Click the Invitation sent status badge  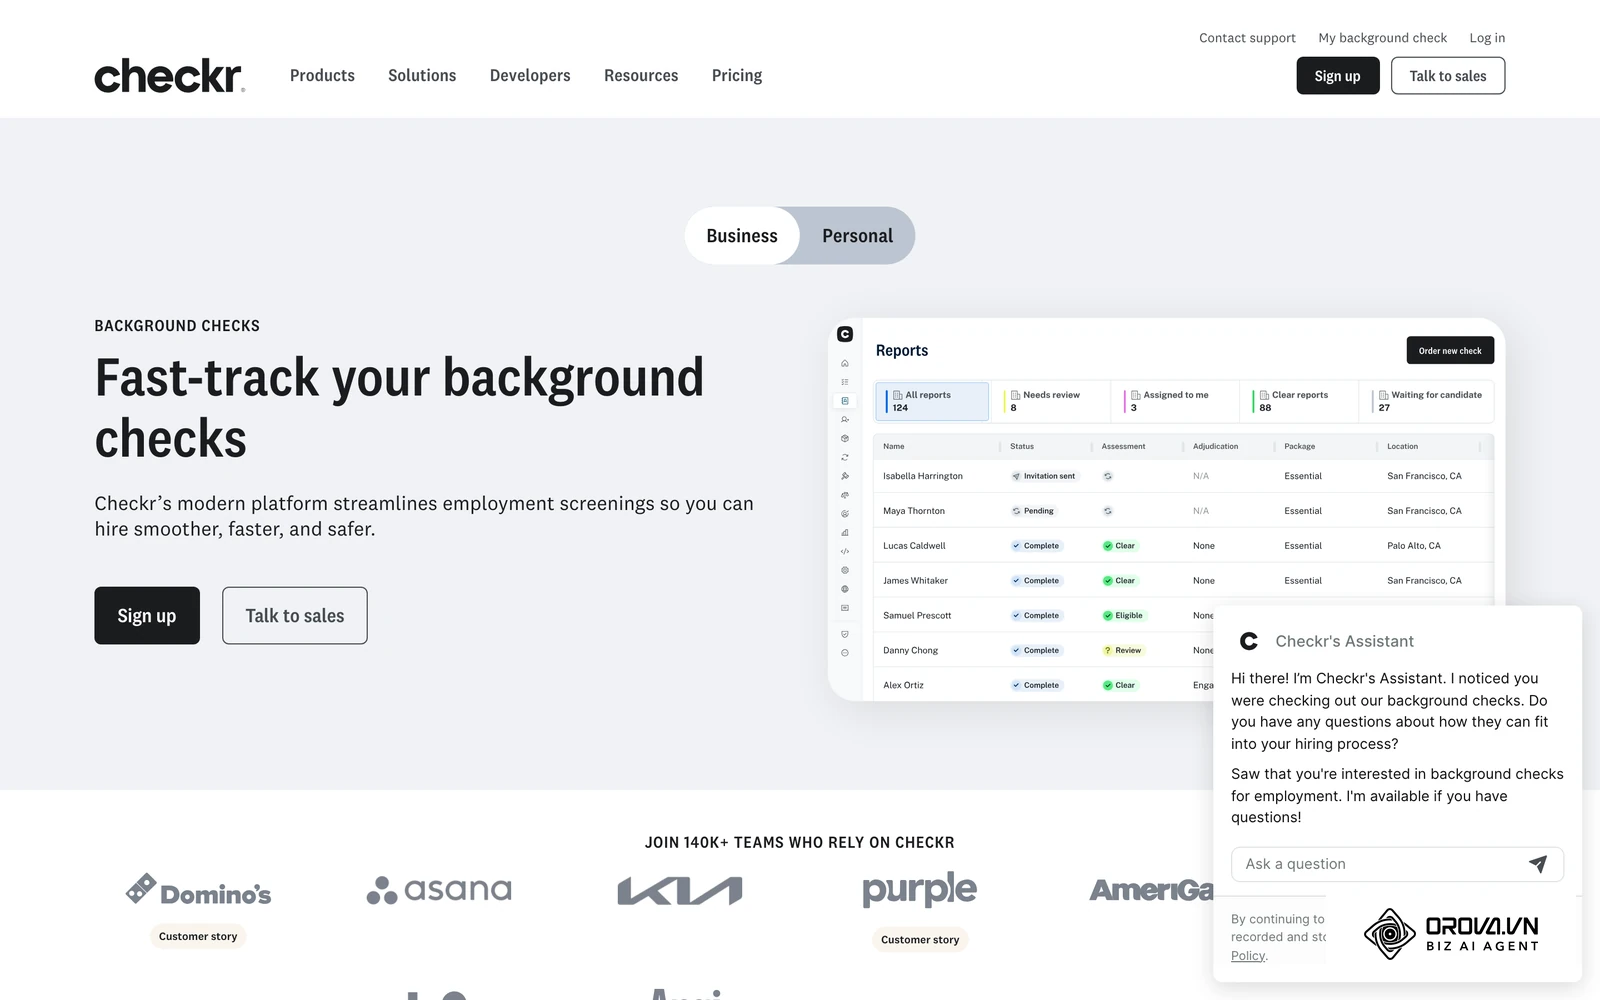pos(1044,476)
